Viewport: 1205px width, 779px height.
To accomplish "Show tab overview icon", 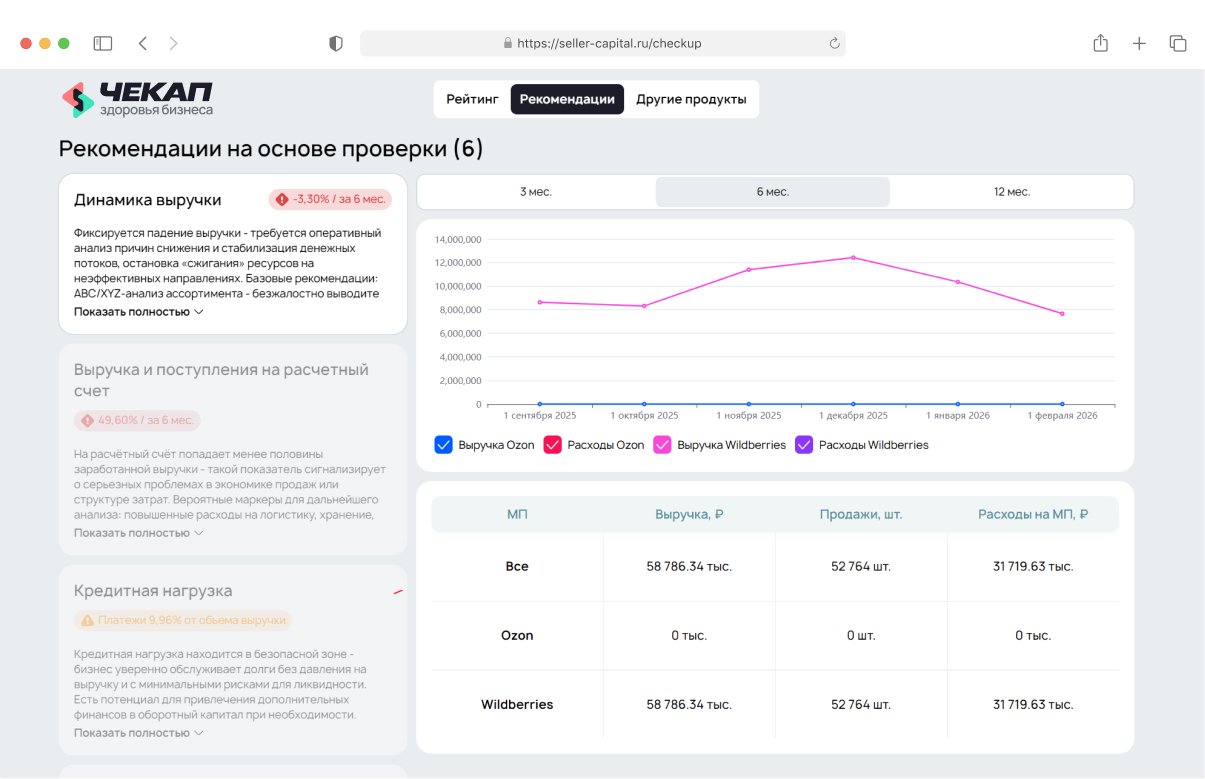I will (1178, 43).
